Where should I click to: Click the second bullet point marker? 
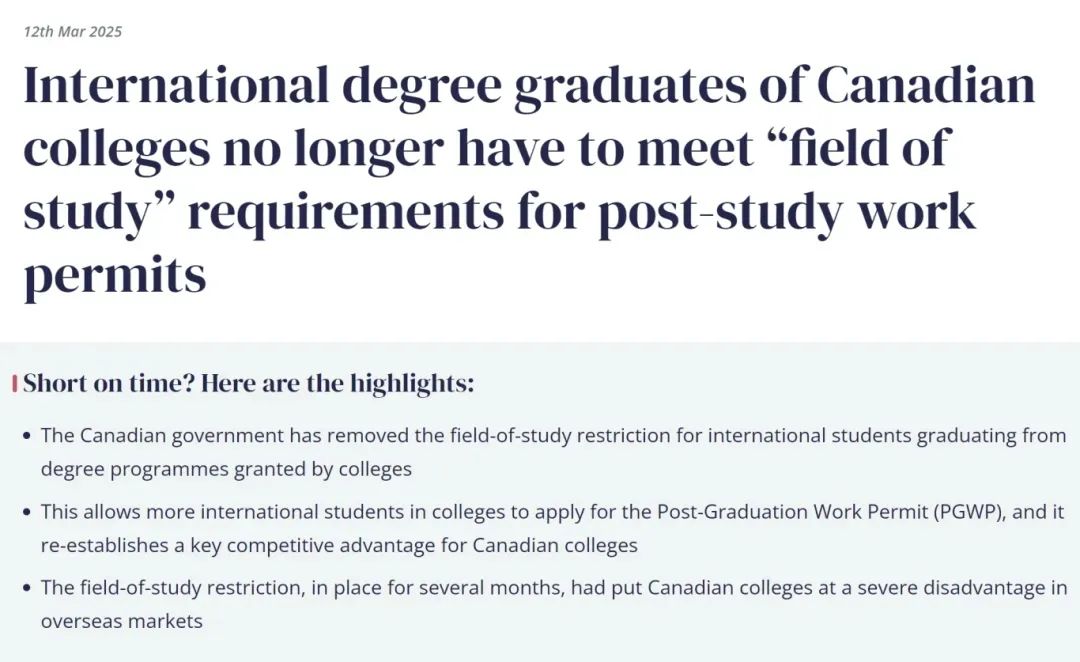coord(27,513)
